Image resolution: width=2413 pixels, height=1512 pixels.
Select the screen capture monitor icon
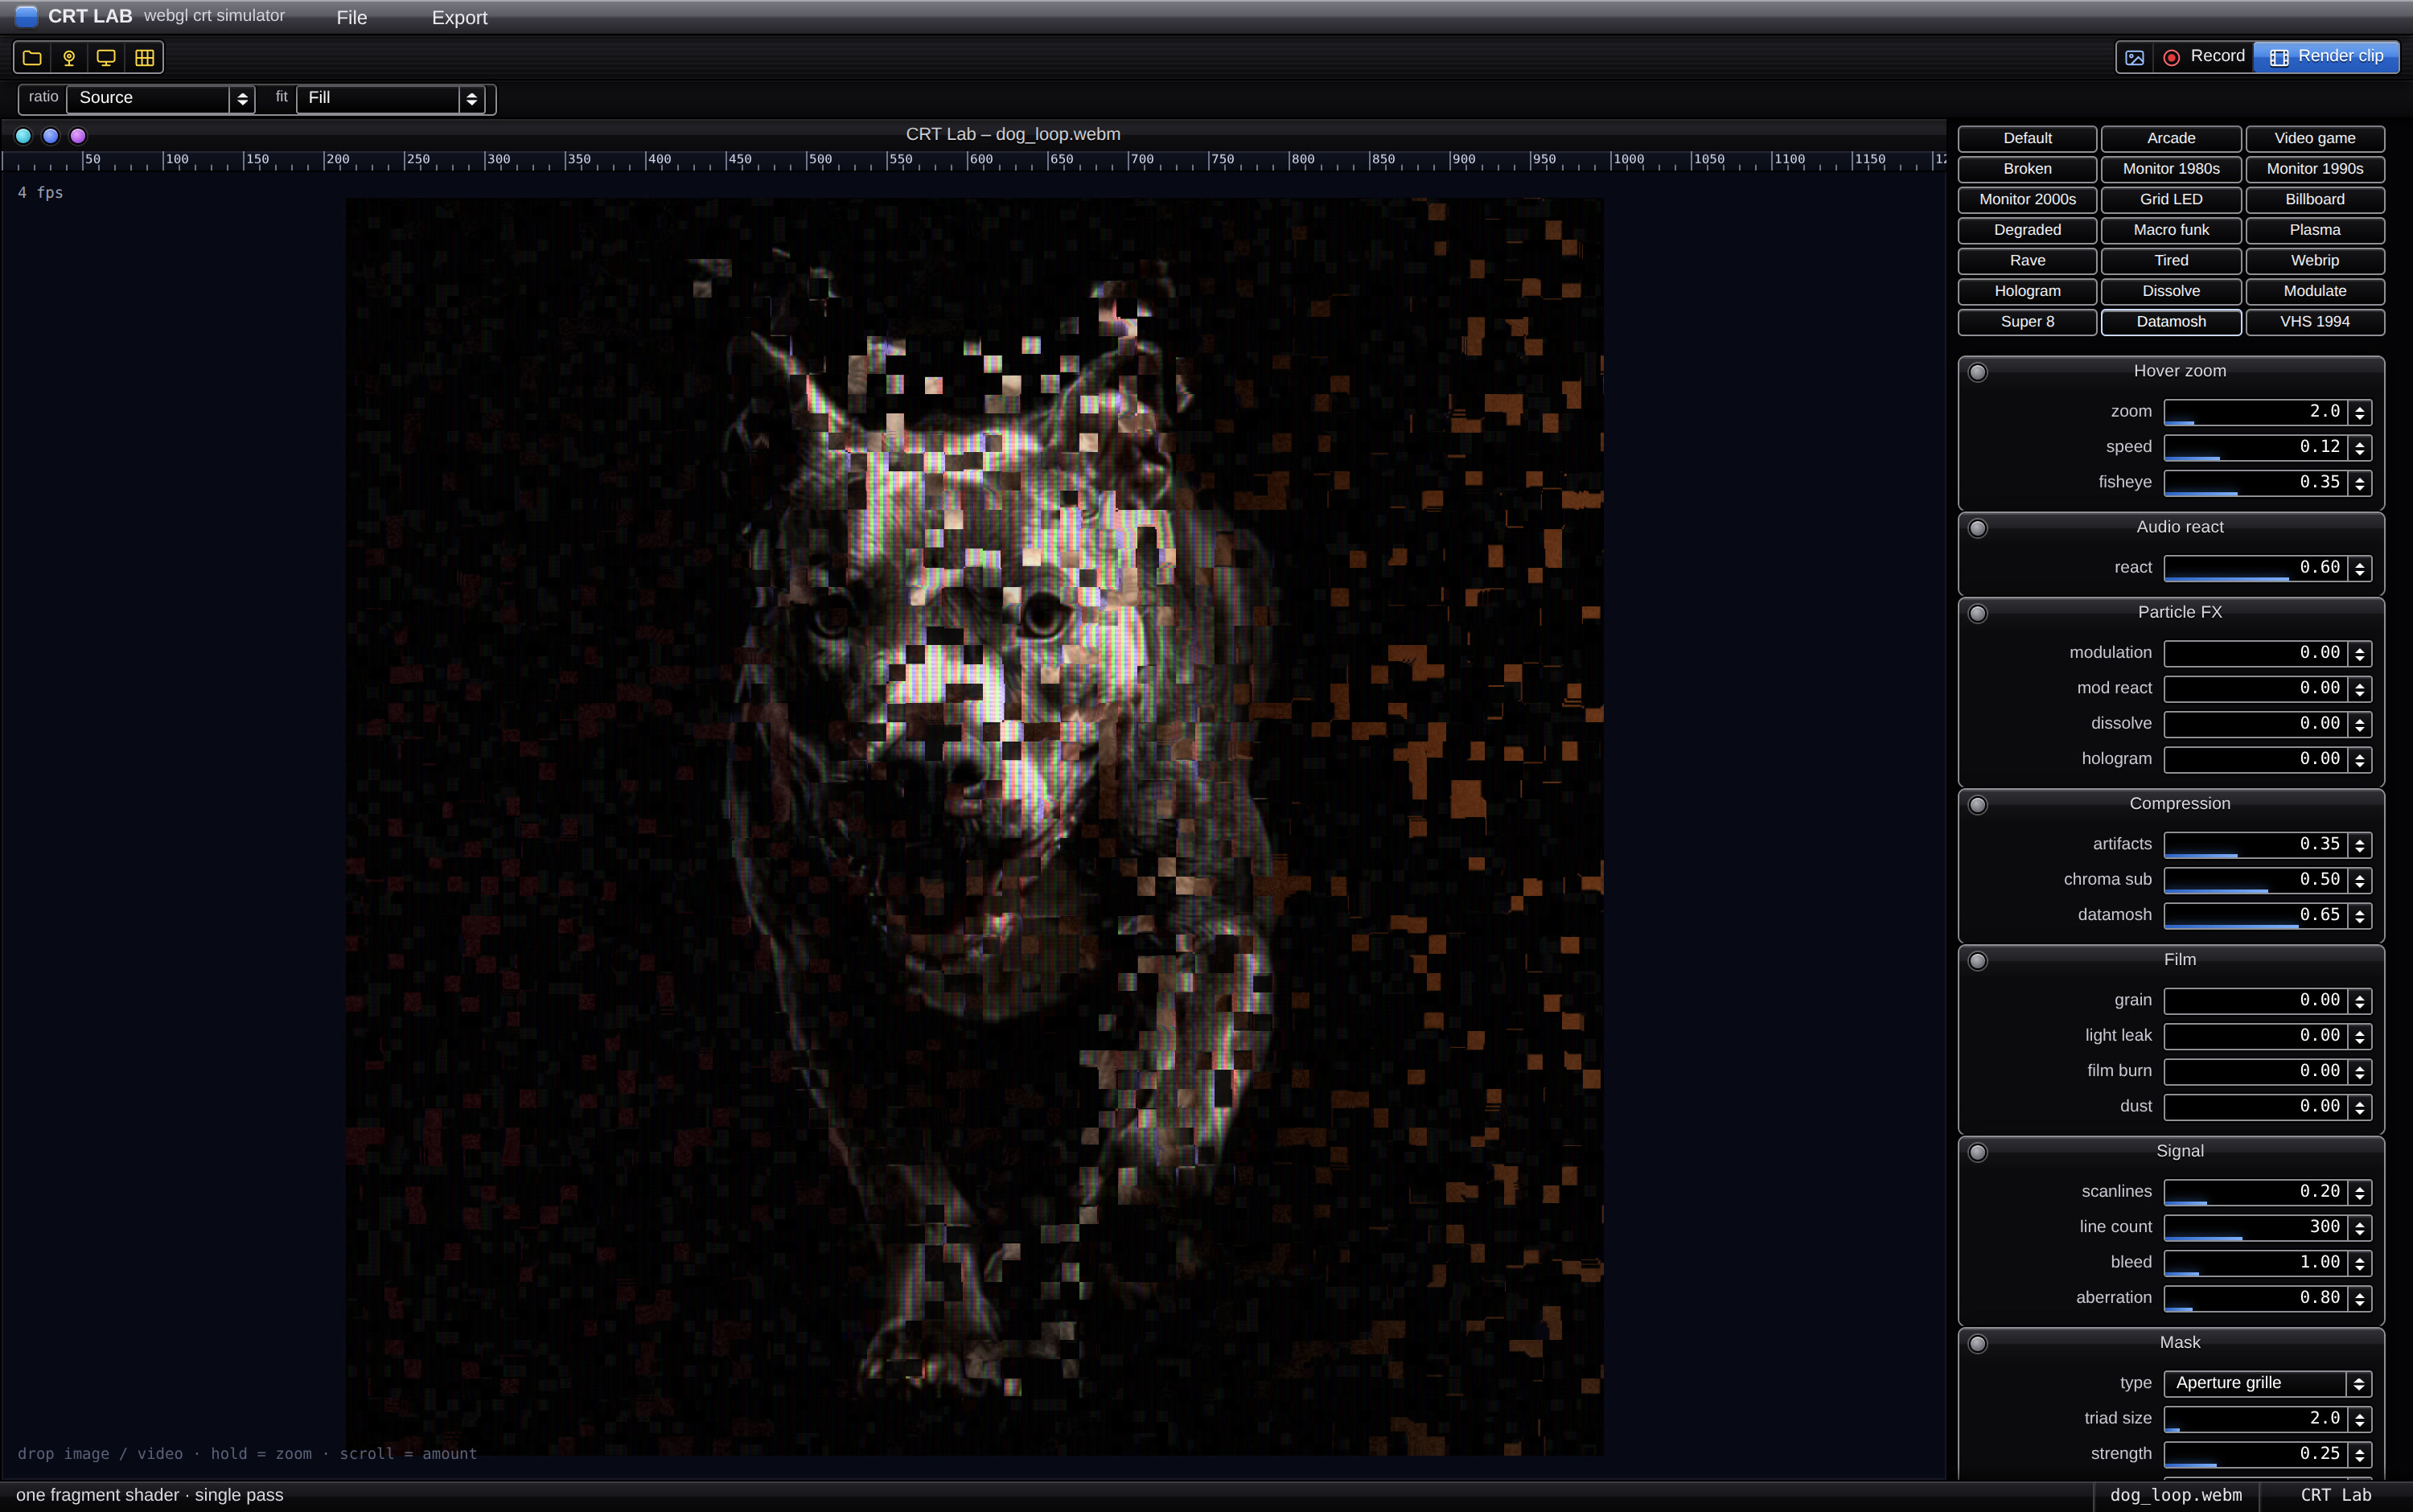(106, 58)
